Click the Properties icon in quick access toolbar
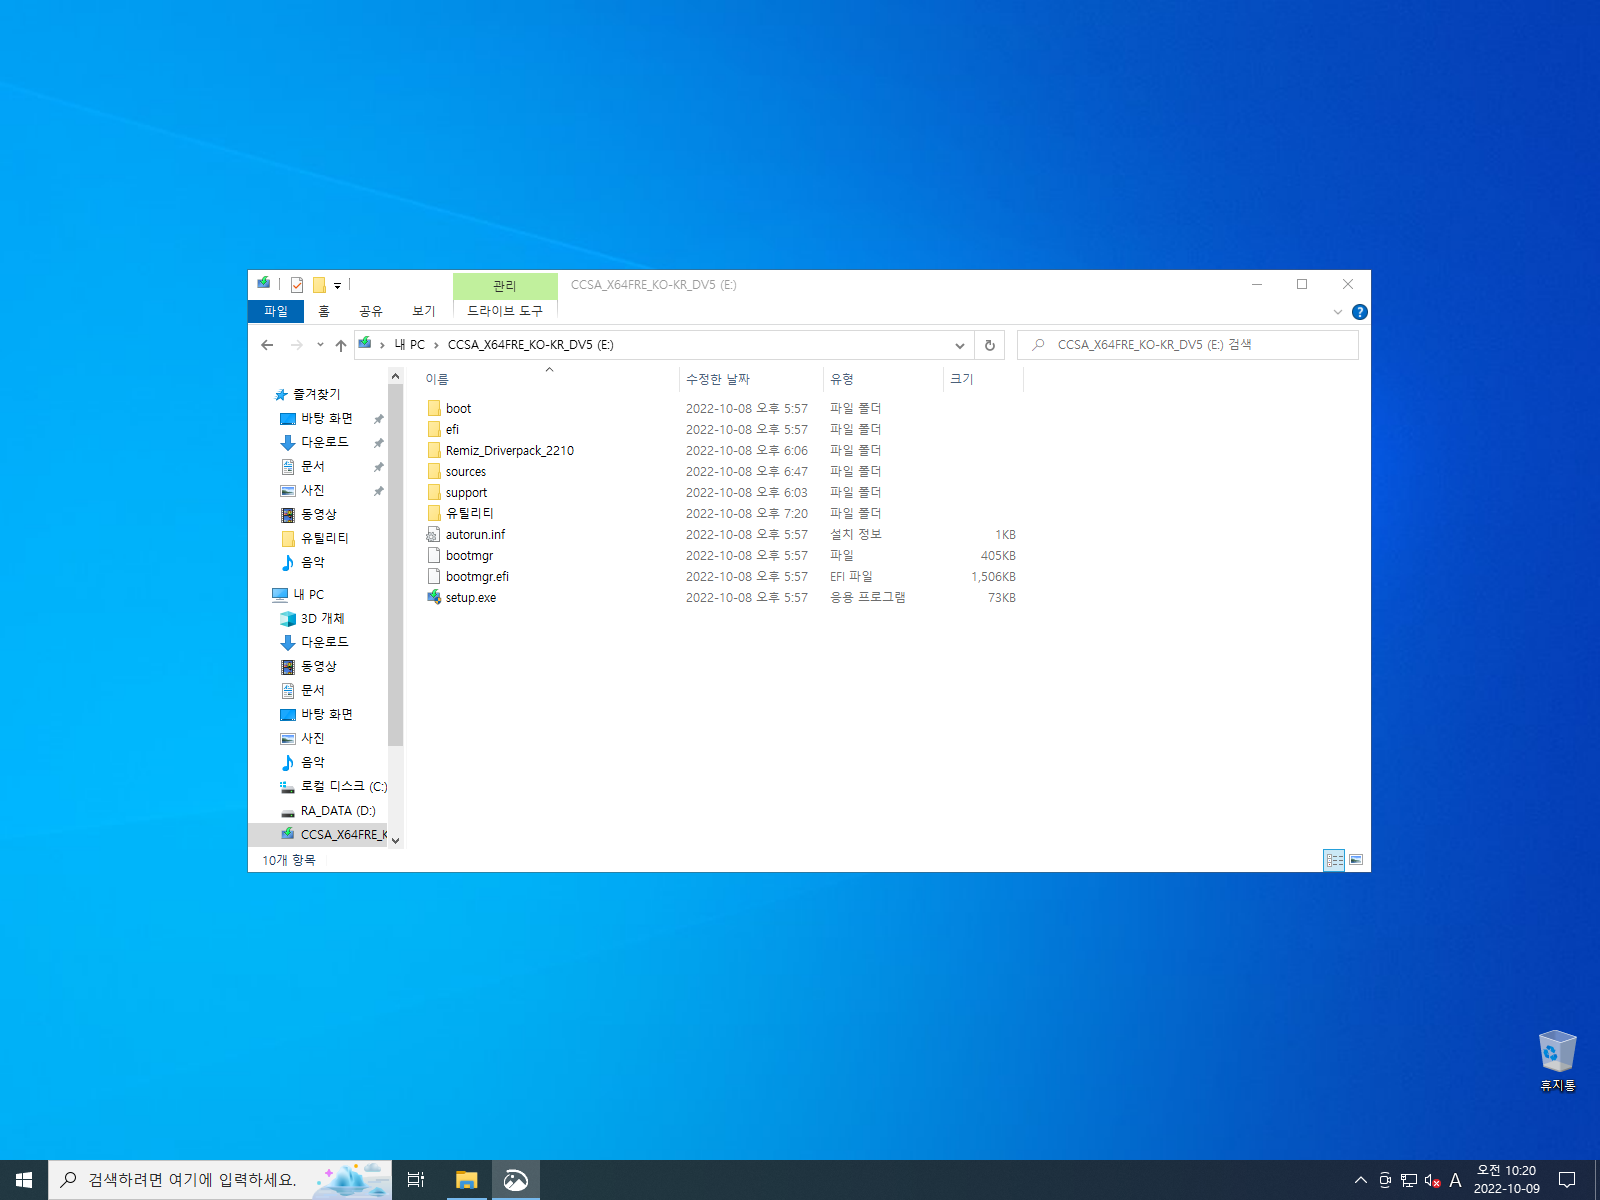1600x1200 pixels. click(x=297, y=285)
